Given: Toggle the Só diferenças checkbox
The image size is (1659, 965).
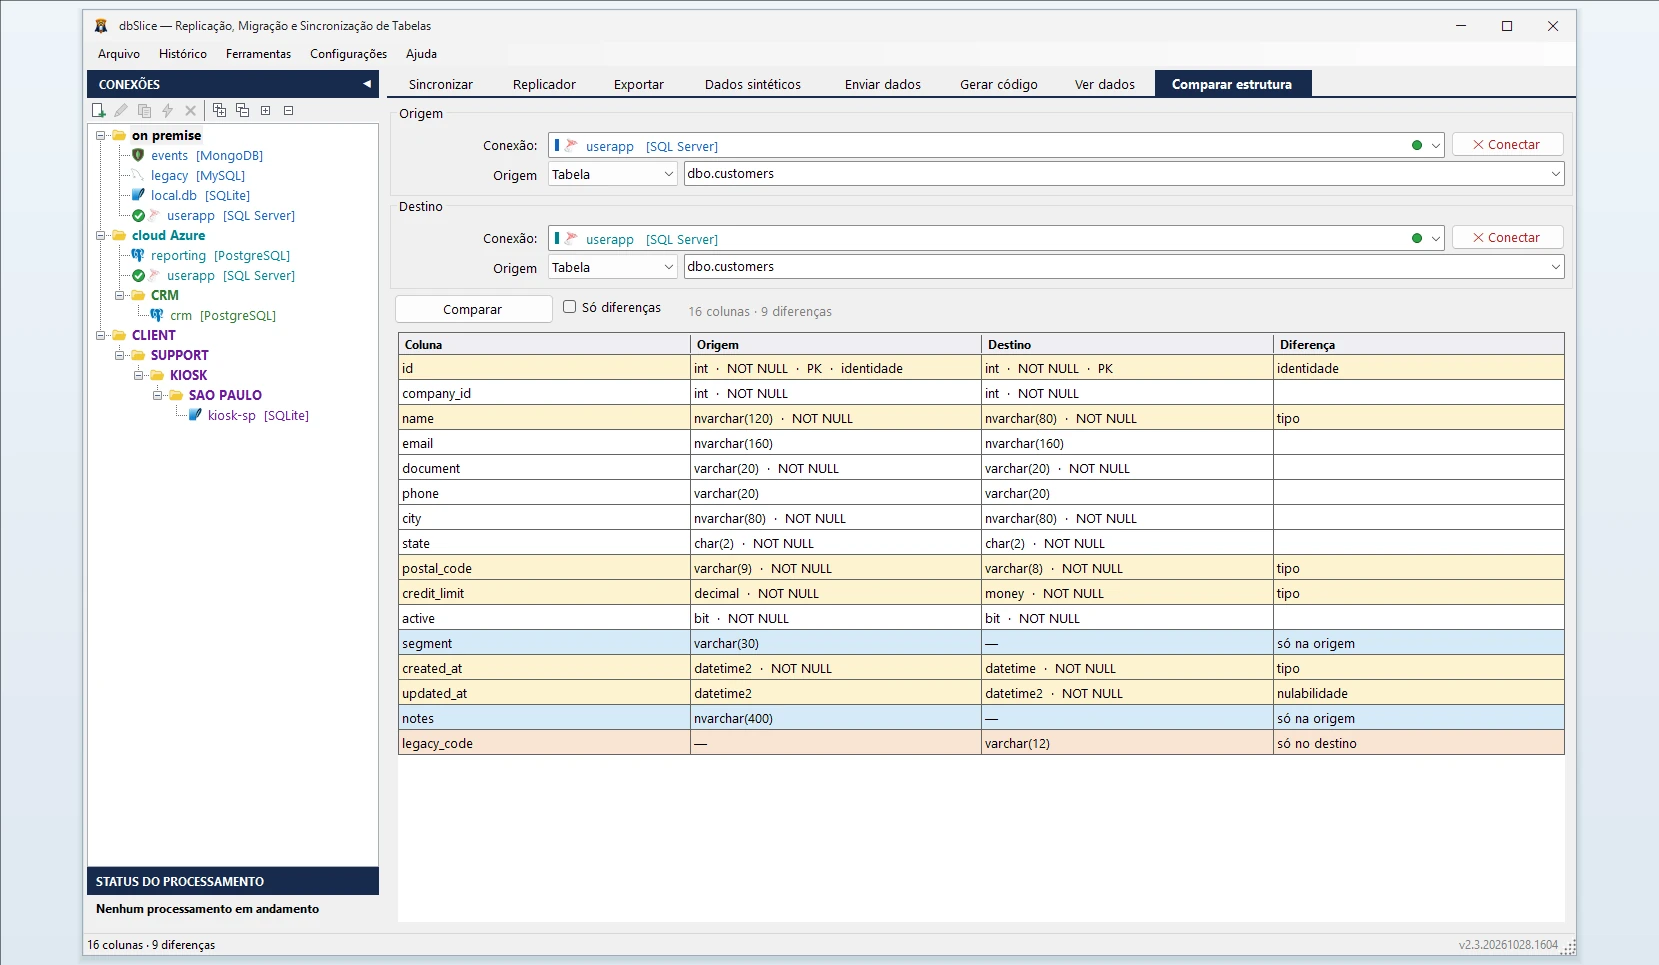Looking at the screenshot, I should (569, 307).
